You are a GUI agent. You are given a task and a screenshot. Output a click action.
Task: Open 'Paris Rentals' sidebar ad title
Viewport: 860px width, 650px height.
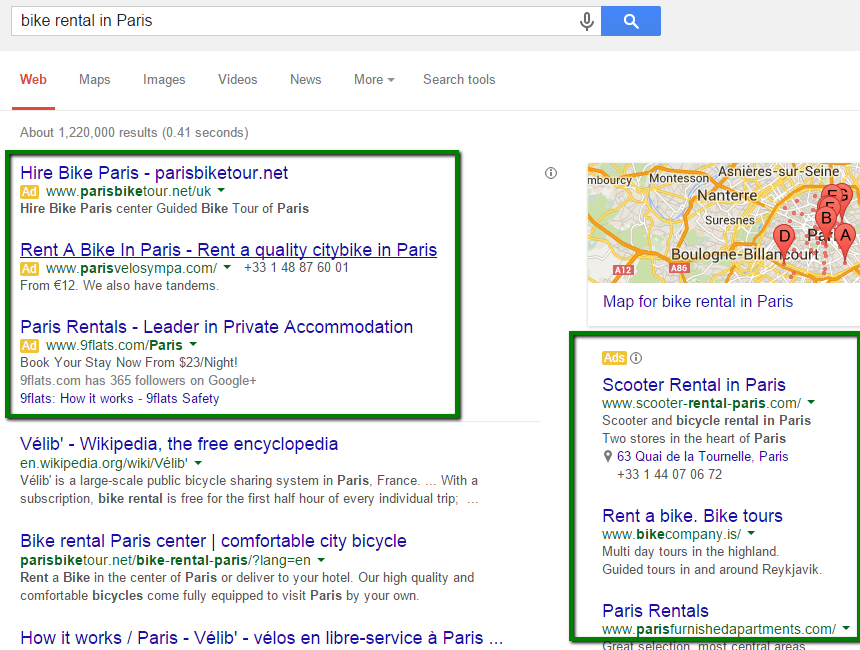tap(655, 611)
